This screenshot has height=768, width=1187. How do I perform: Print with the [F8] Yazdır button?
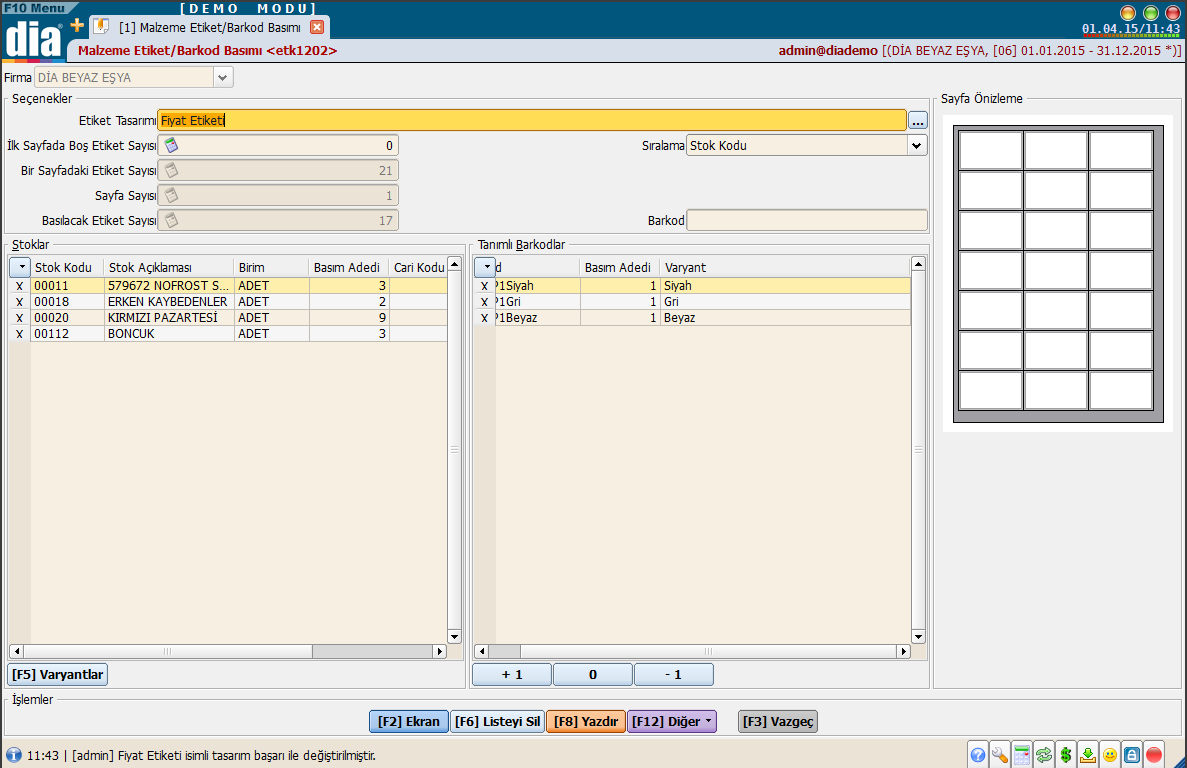[x=586, y=721]
